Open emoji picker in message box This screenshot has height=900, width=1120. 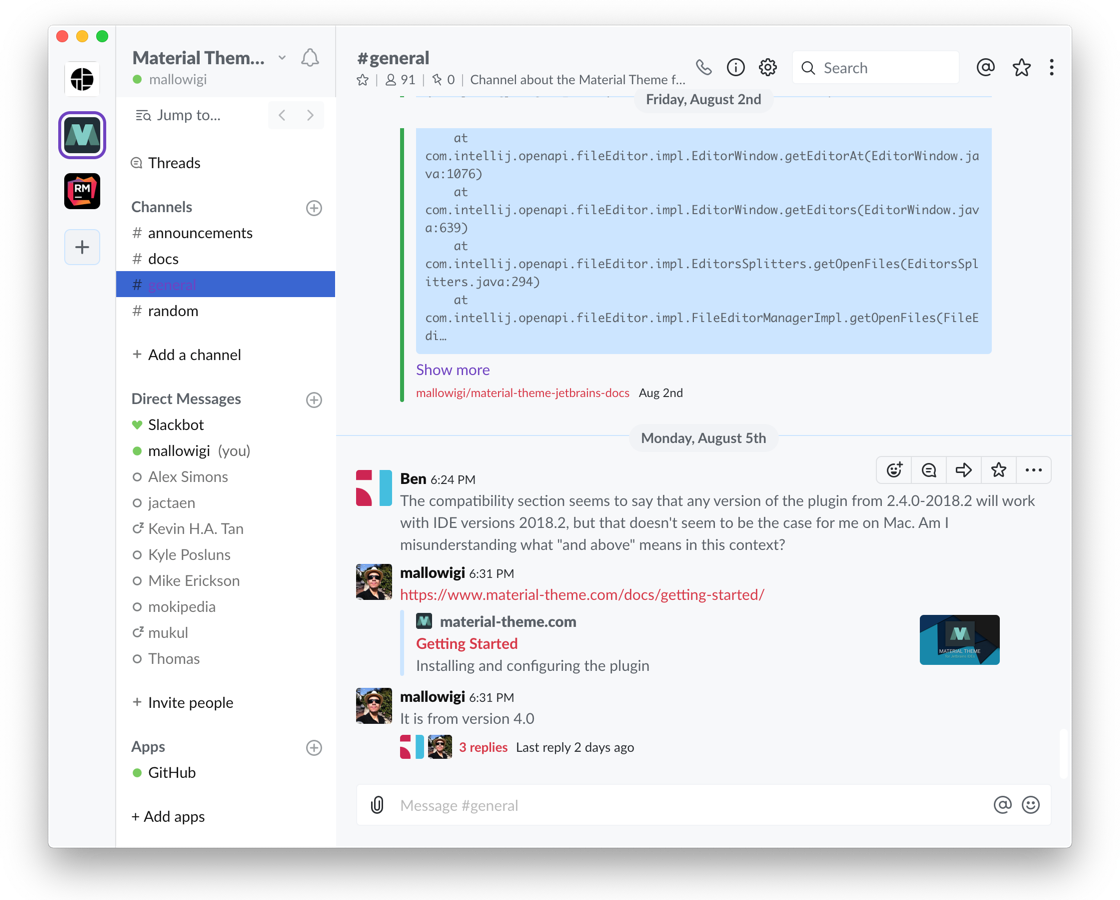pos(1031,805)
